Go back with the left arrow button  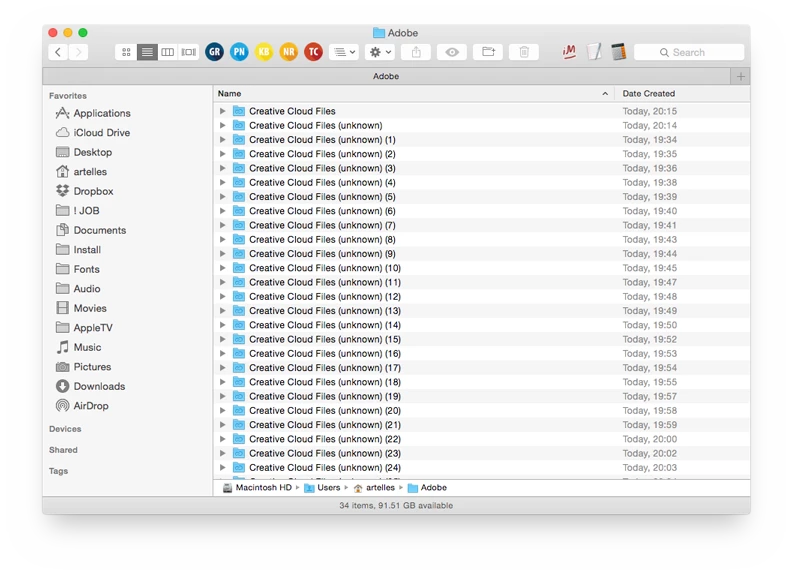pos(58,52)
